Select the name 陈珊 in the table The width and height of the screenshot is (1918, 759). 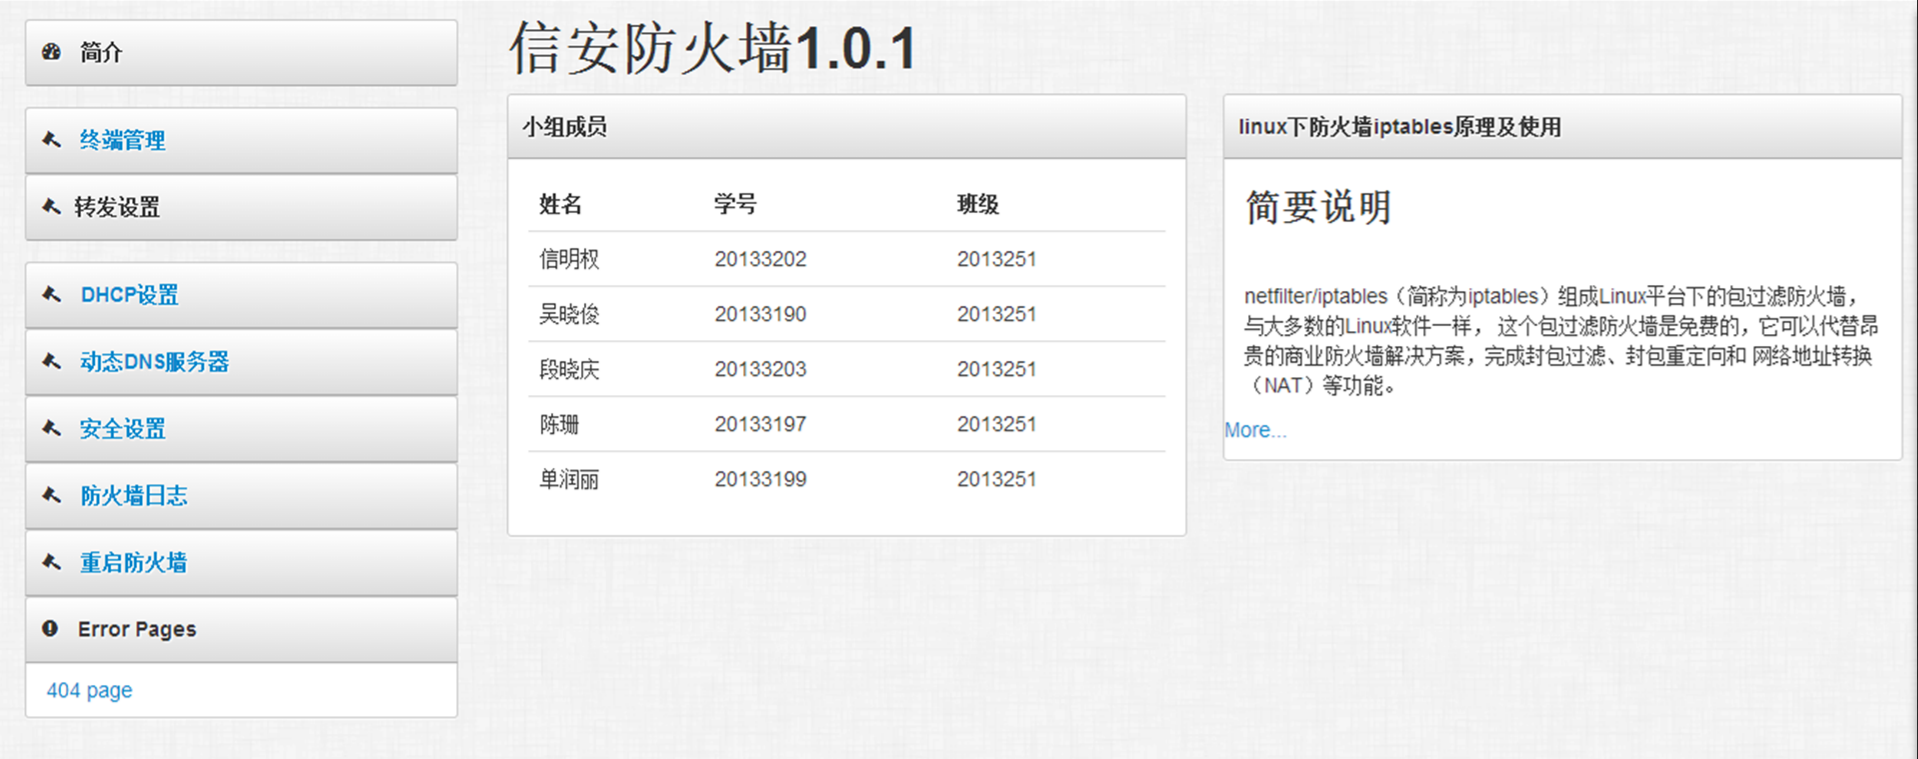click(x=559, y=424)
